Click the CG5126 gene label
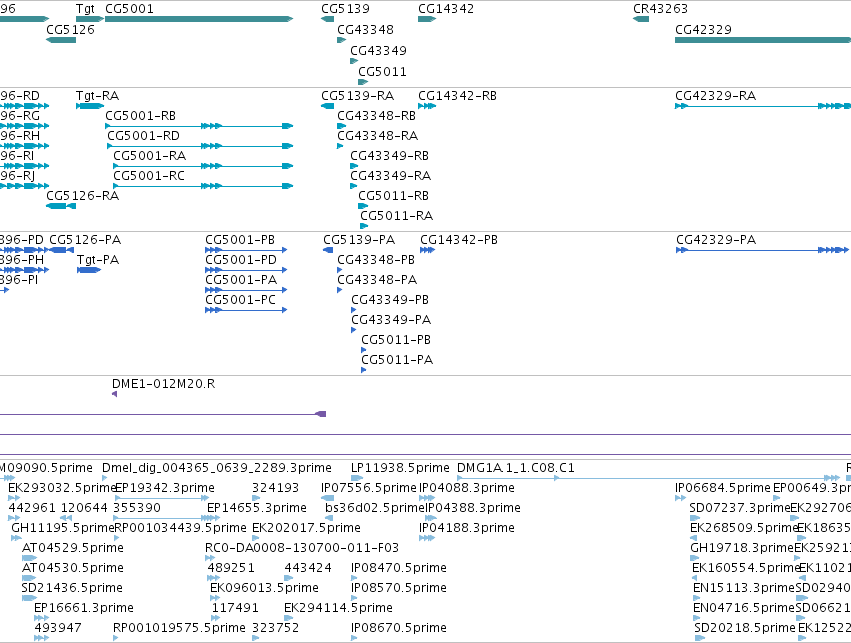The image size is (851, 643). (x=71, y=30)
